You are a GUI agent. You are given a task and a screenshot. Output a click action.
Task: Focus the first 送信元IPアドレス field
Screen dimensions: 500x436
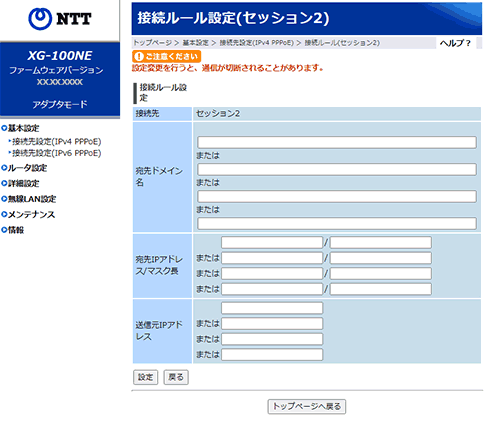[x=272, y=308]
